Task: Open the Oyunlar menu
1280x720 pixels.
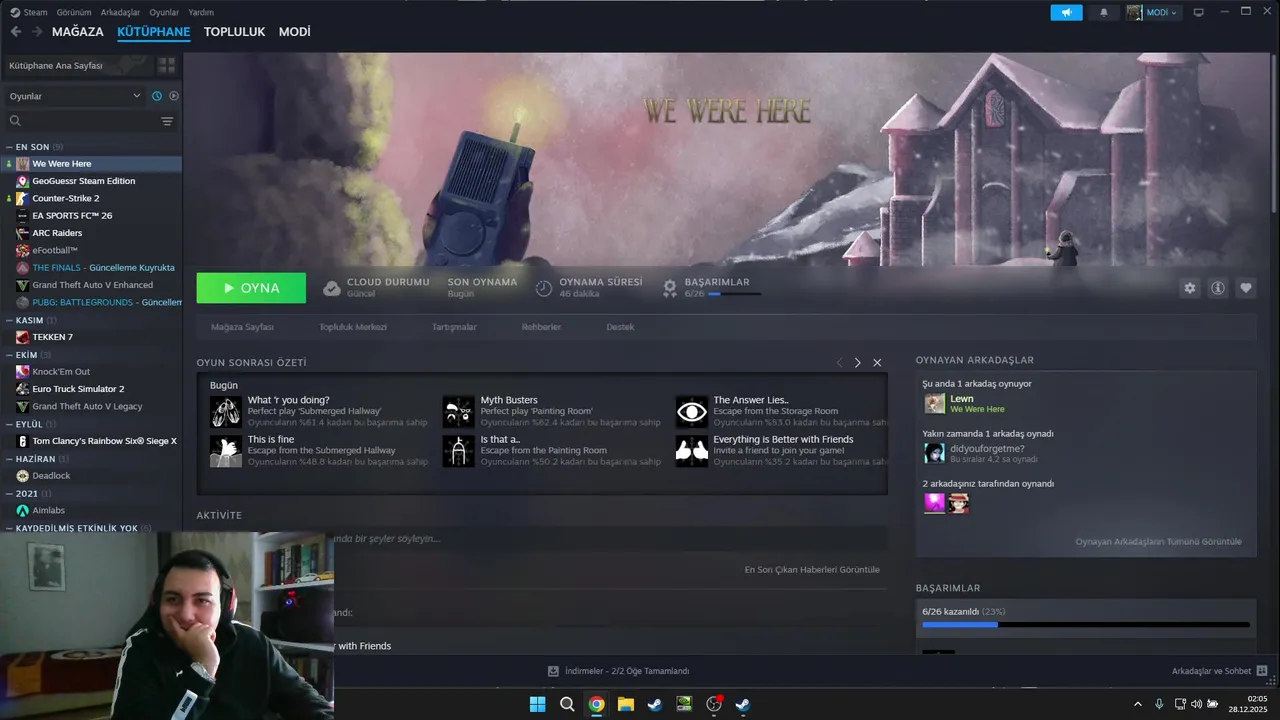Action: (x=164, y=12)
